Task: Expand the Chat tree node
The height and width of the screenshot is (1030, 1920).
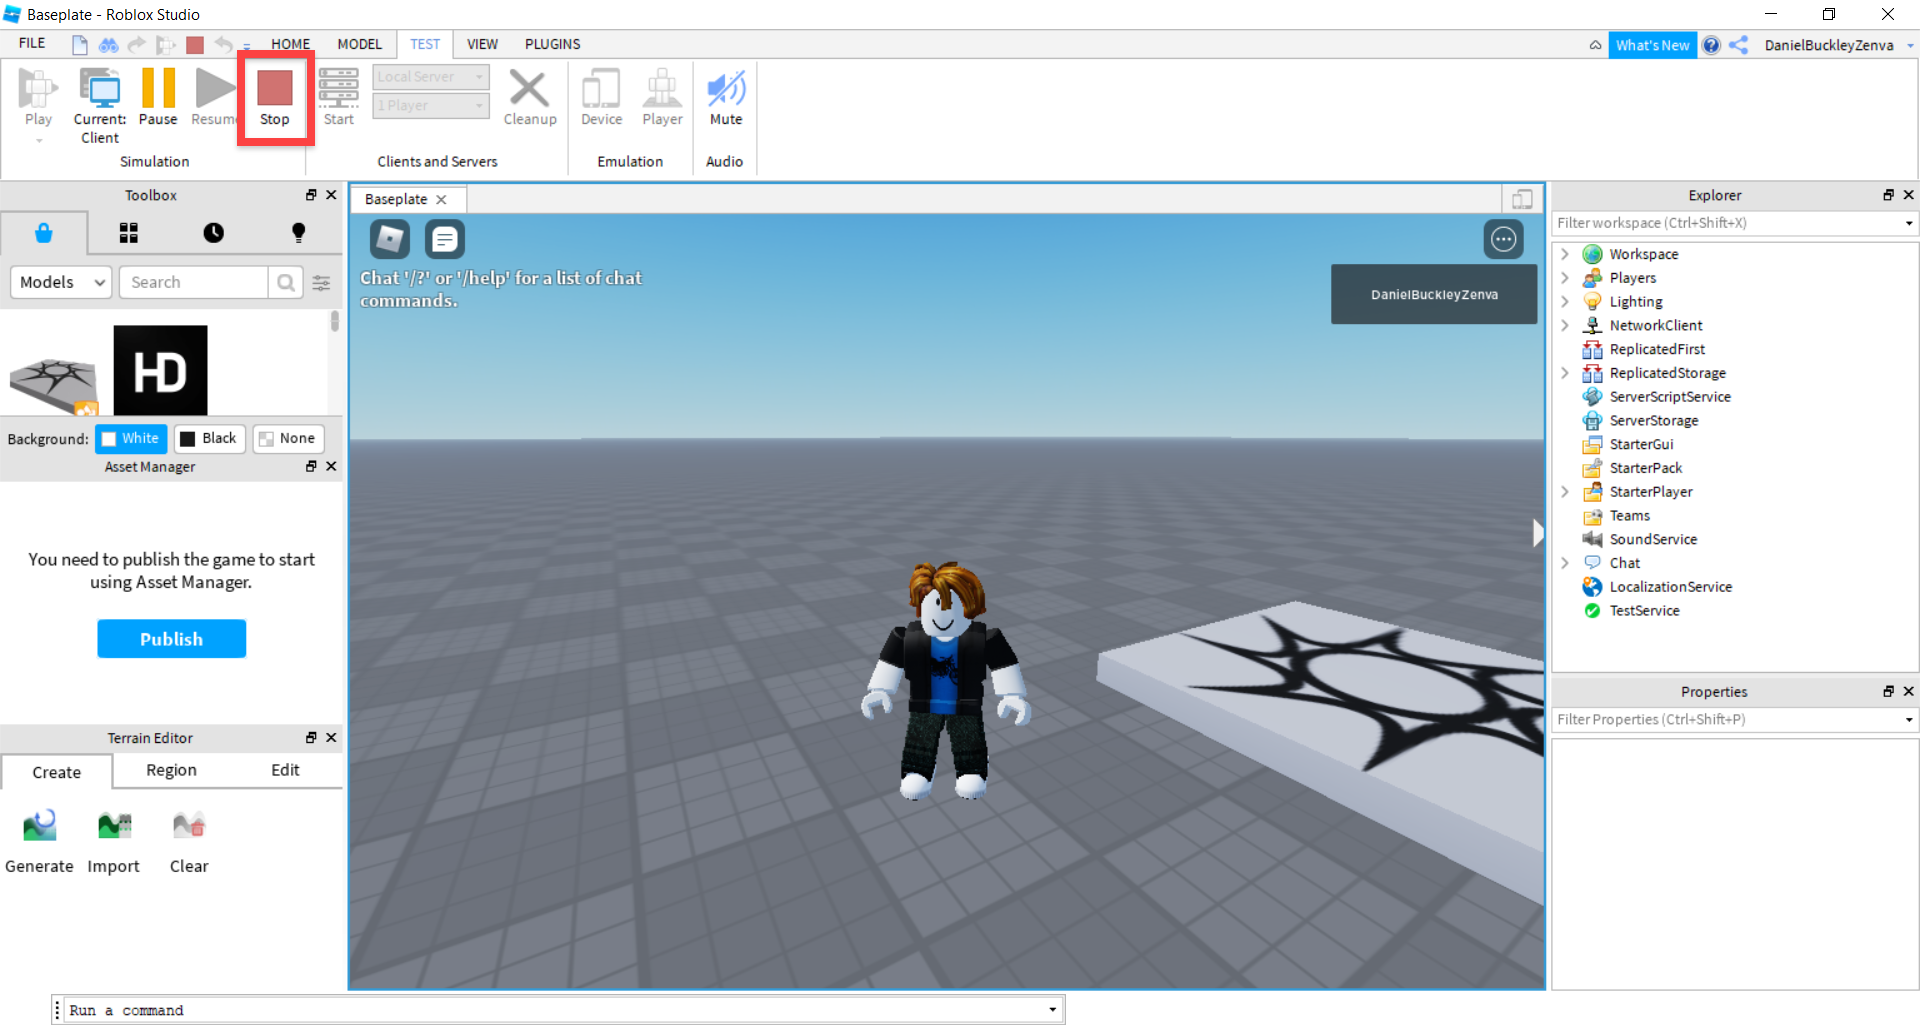Action: [1565, 563]
